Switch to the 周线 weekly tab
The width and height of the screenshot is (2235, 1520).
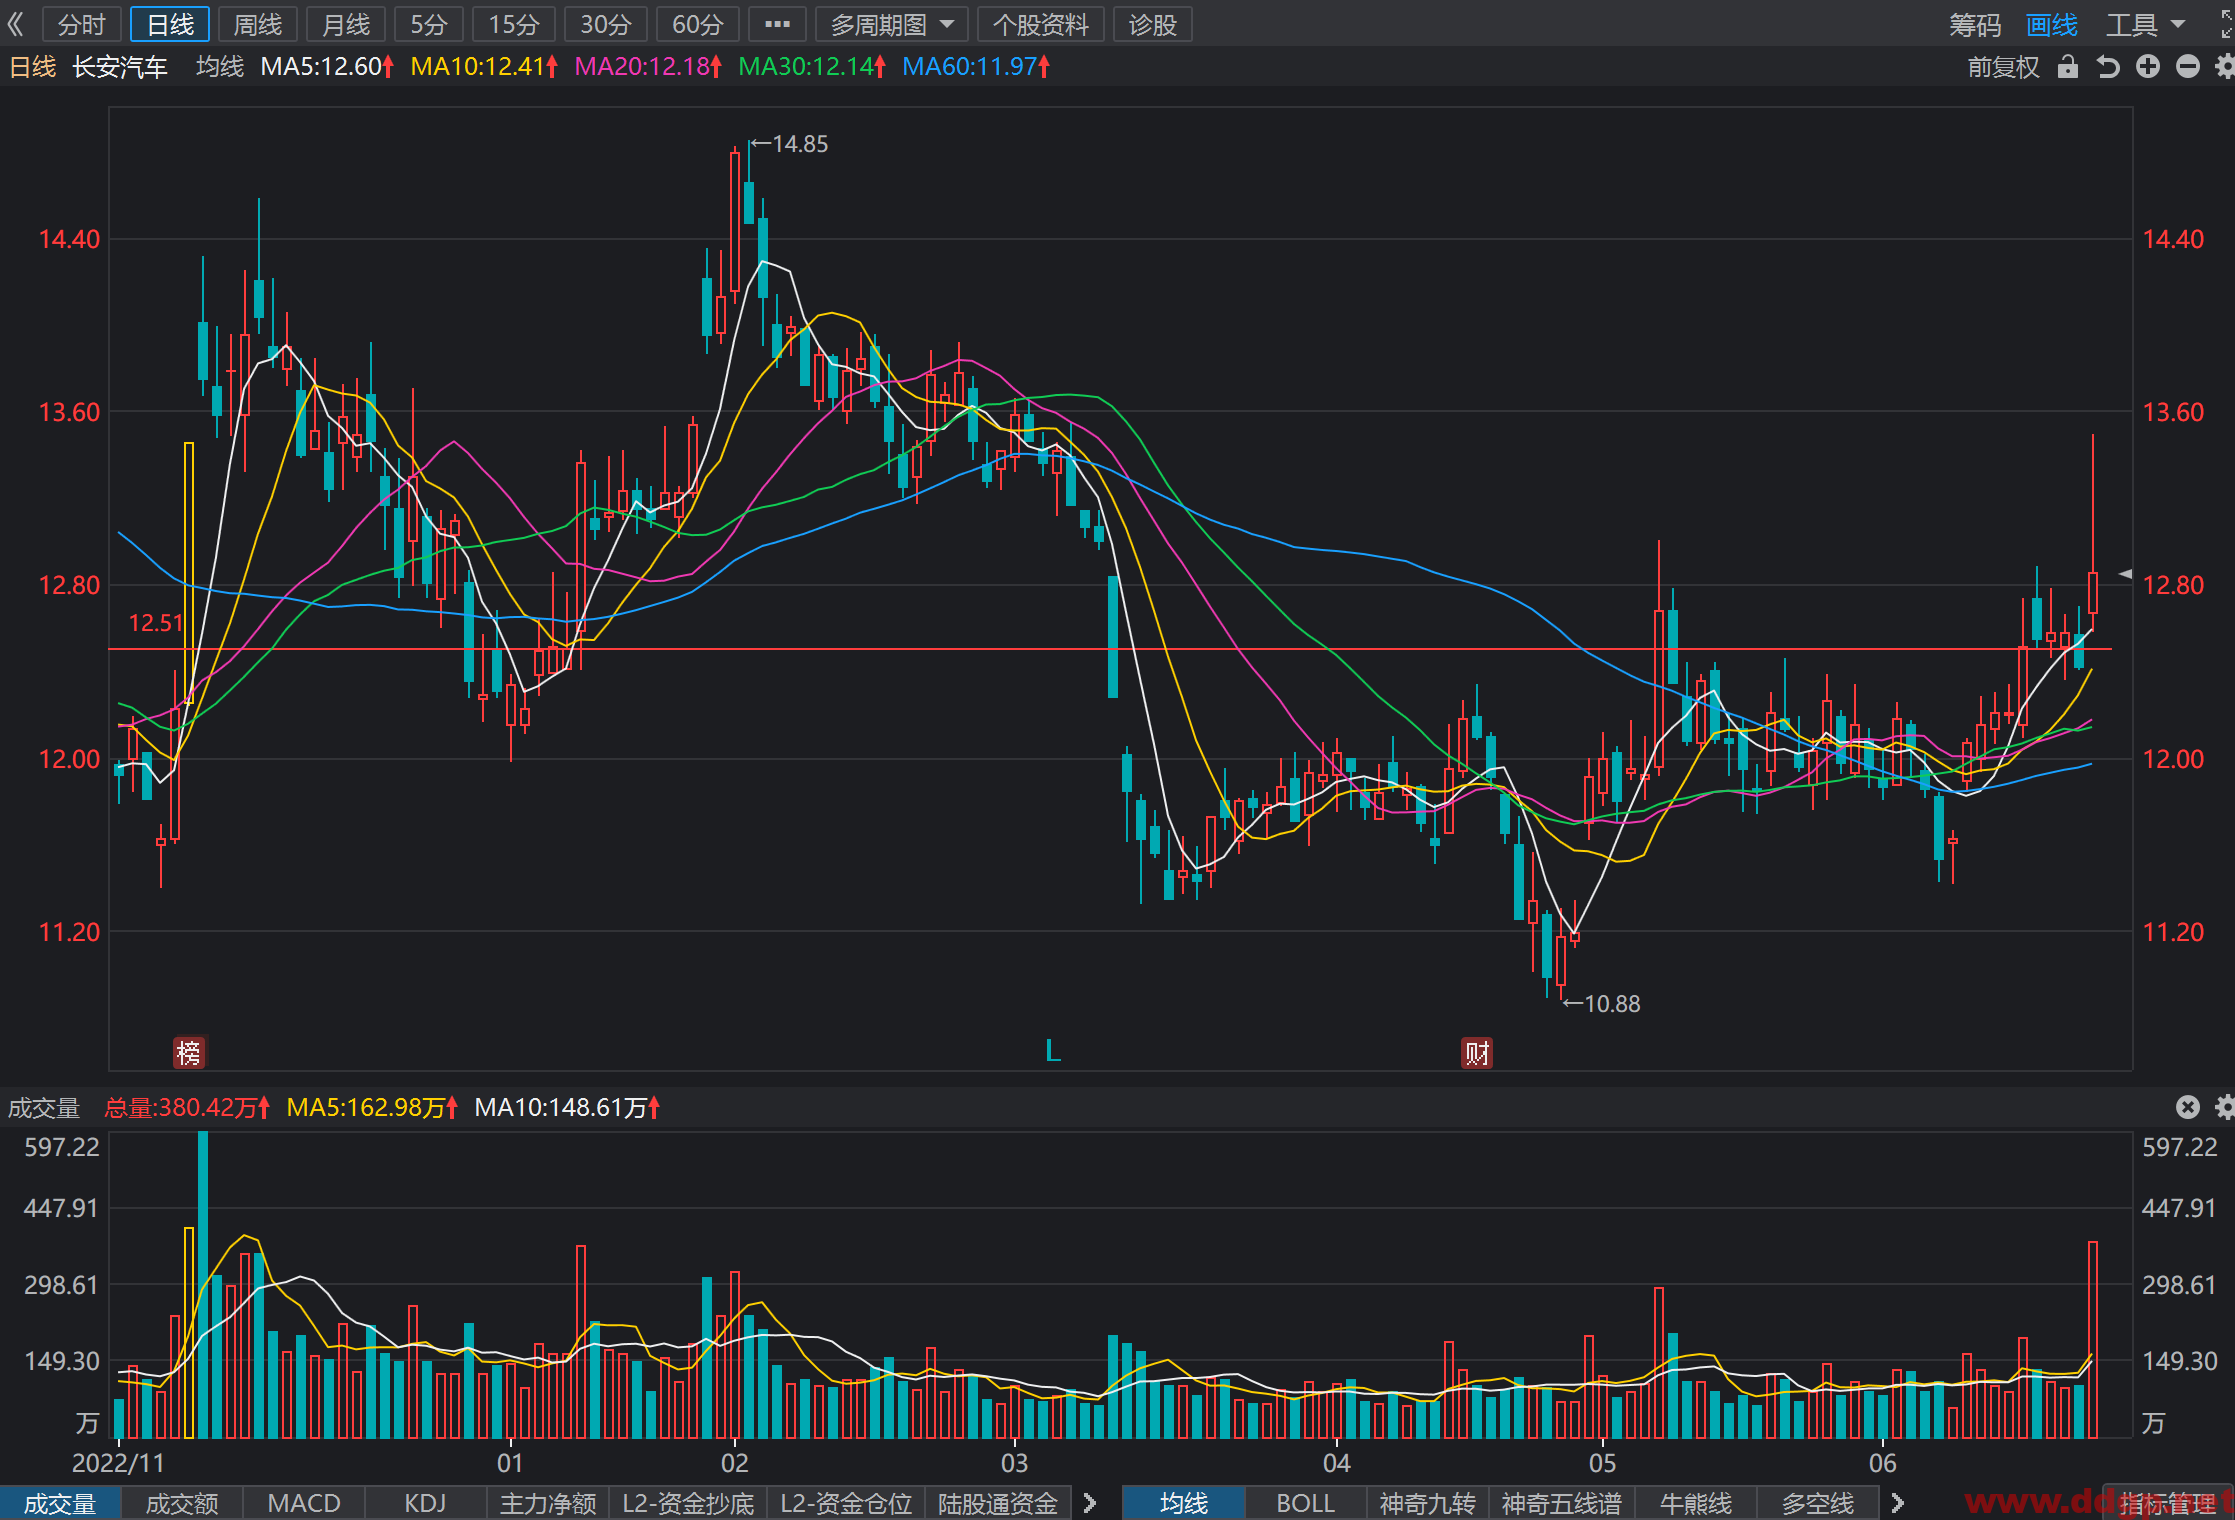[x=257, y=24]
